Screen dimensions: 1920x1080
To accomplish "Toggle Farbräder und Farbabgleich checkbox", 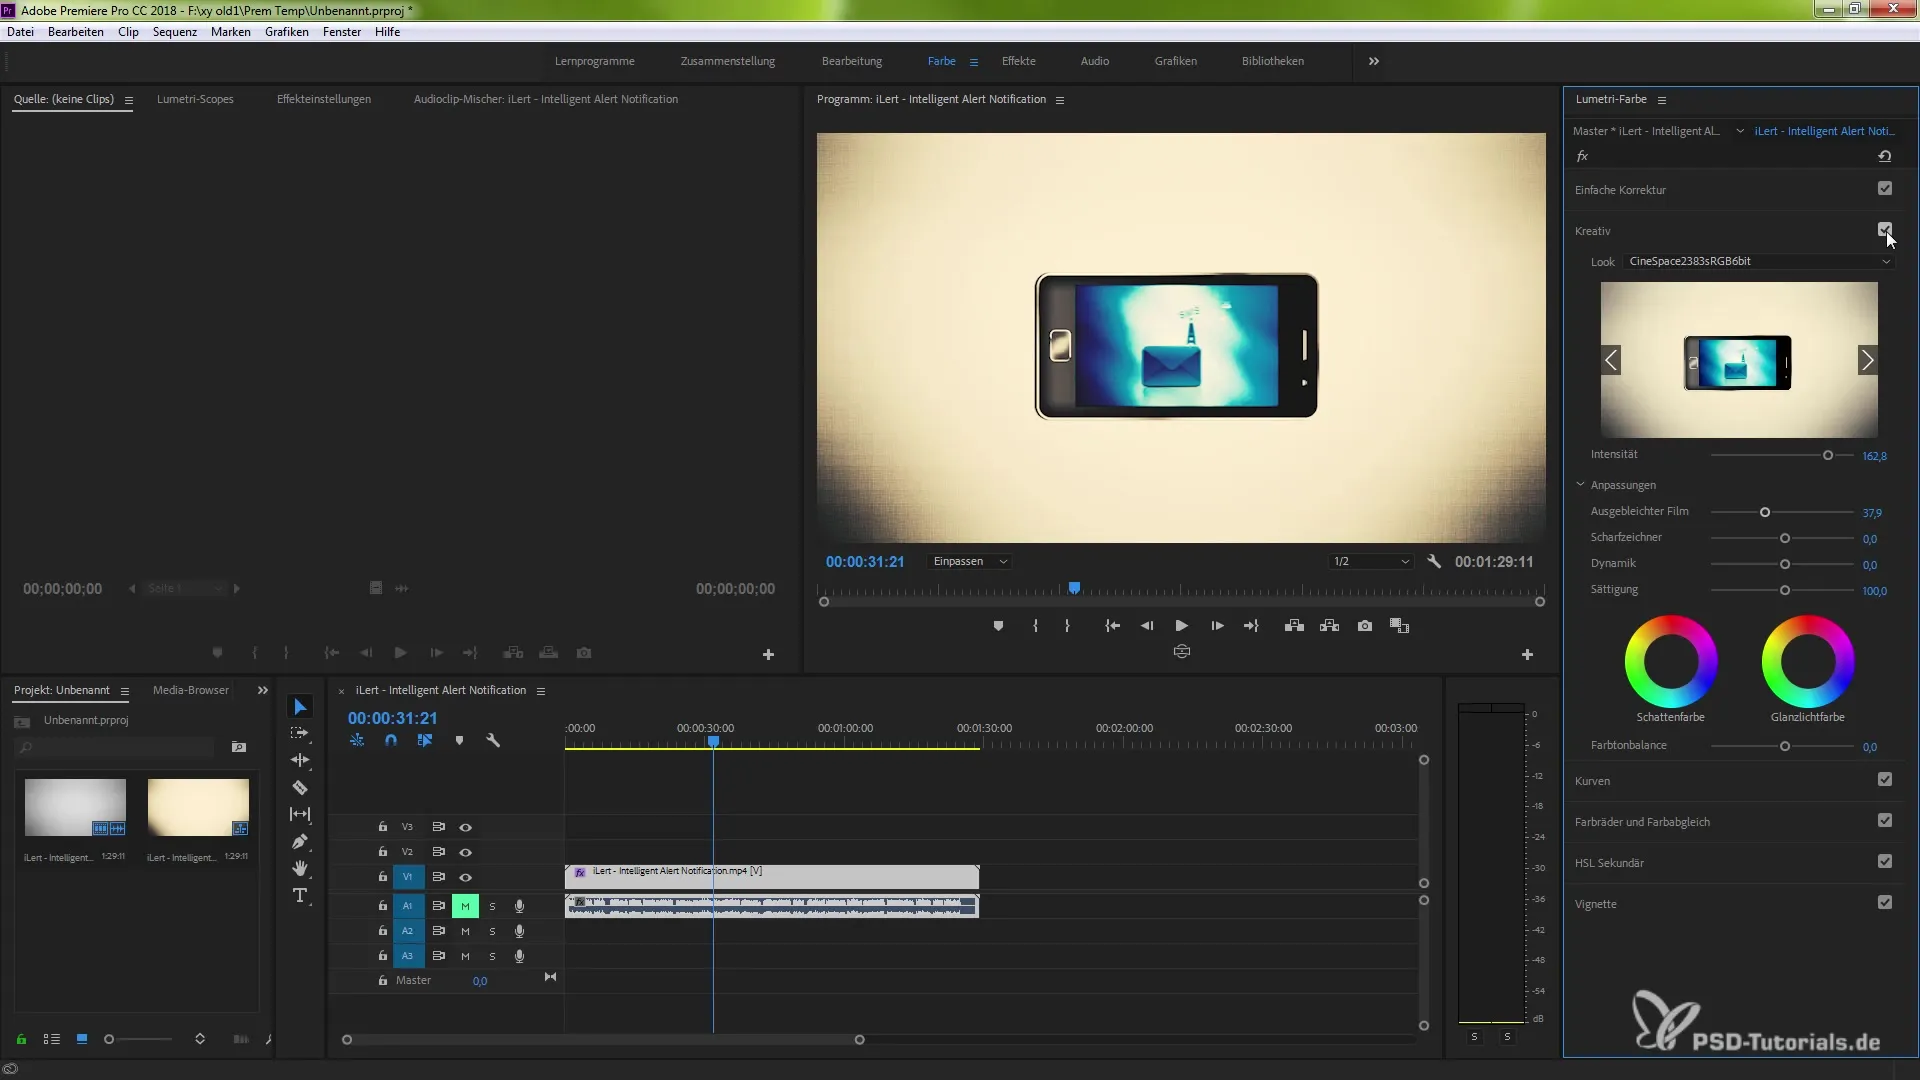I will 1885,821.
